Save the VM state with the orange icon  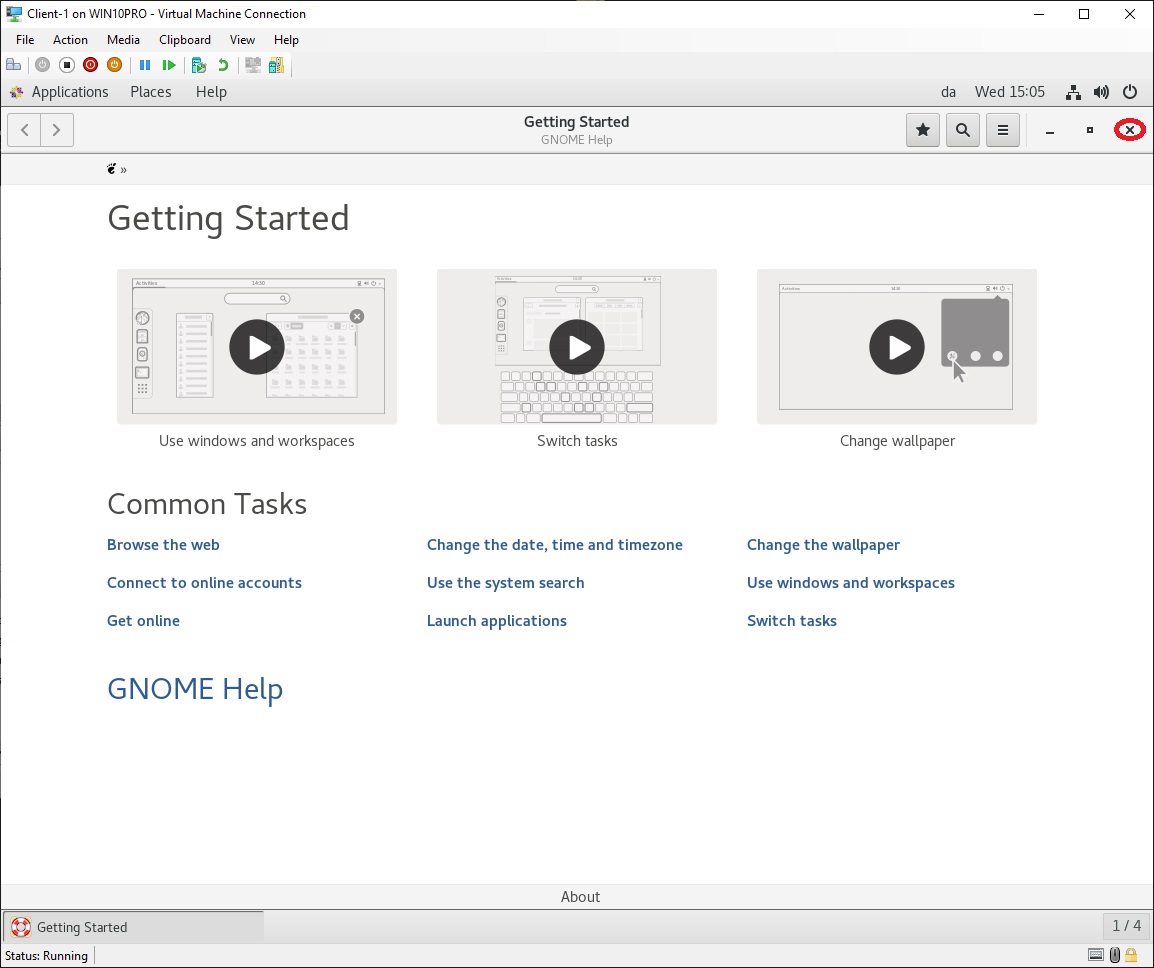[x=114, y=65]
